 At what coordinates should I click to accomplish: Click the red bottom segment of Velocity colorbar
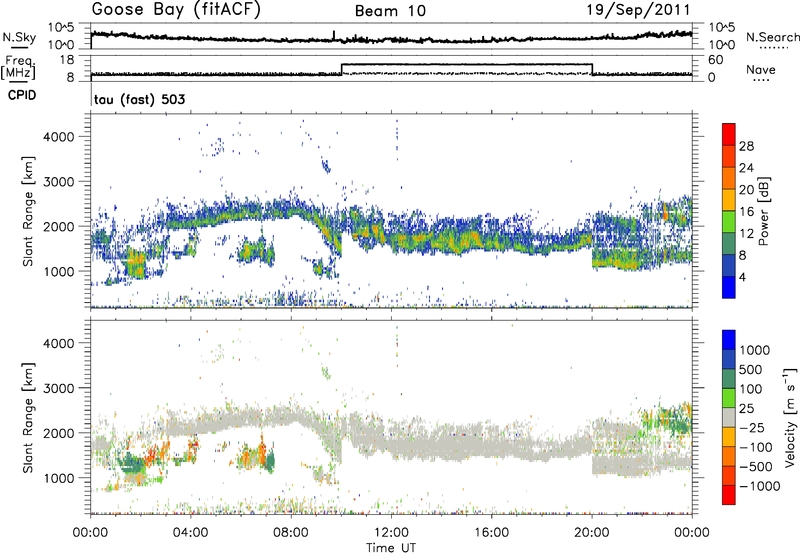(x=729, y=495)
